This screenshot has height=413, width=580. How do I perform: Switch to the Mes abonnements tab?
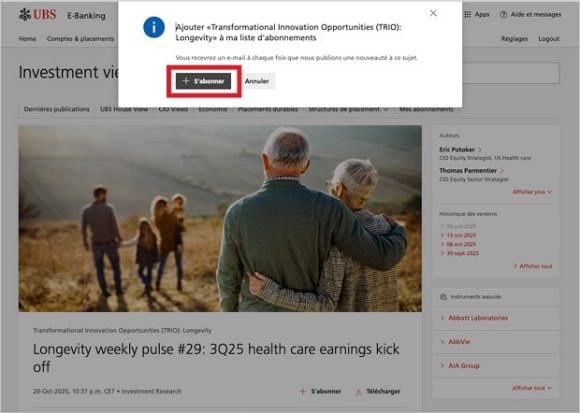tap(426, 109)
